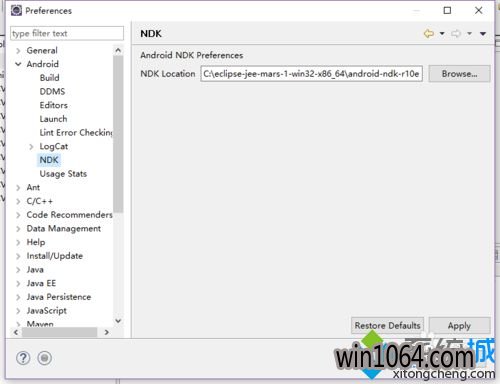Viewport: 500px width, 384px height.
Task: Open the back history dropdown arrow
Action: [x=442, y=33]
